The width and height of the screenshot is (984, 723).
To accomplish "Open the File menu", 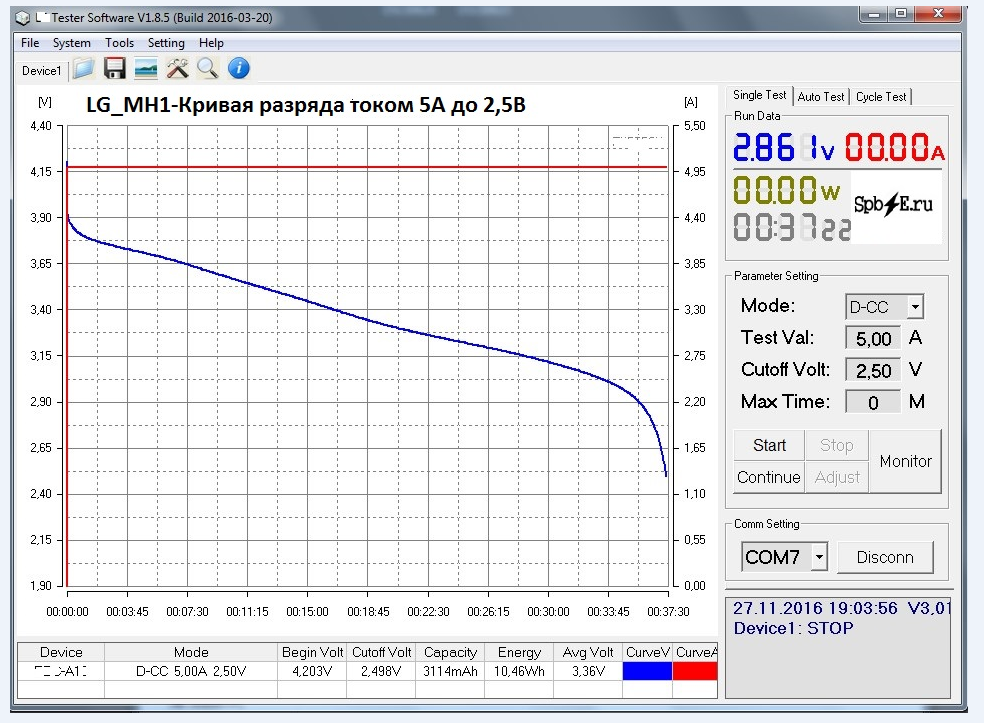I will [30, 43].
